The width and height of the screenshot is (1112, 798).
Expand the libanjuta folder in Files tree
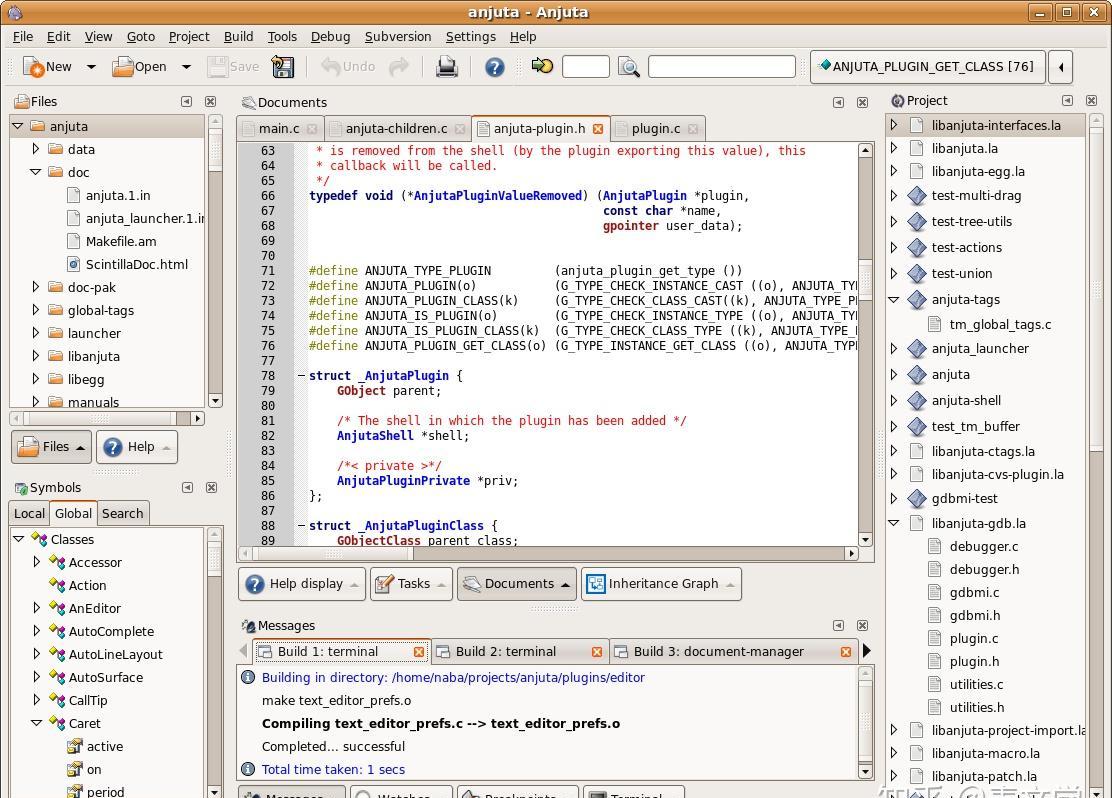35,356
